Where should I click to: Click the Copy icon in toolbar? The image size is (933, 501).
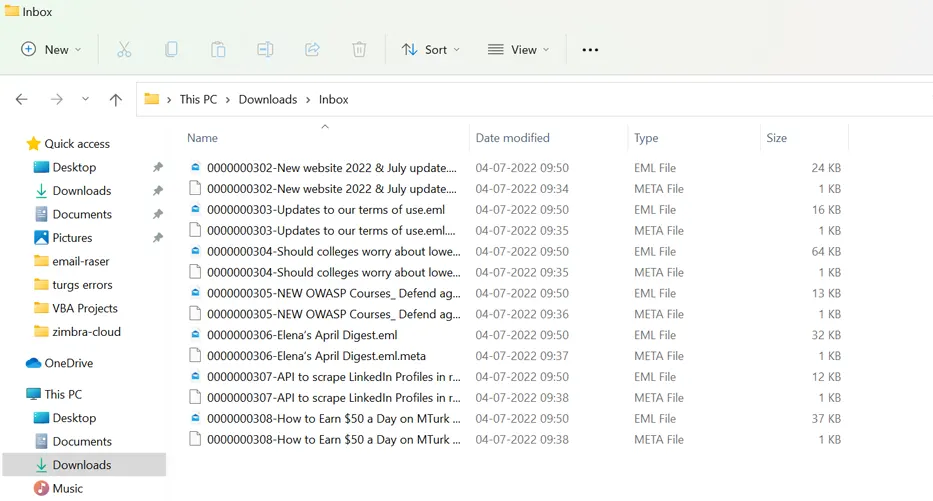pyautogui.click(x=171, y=49)
